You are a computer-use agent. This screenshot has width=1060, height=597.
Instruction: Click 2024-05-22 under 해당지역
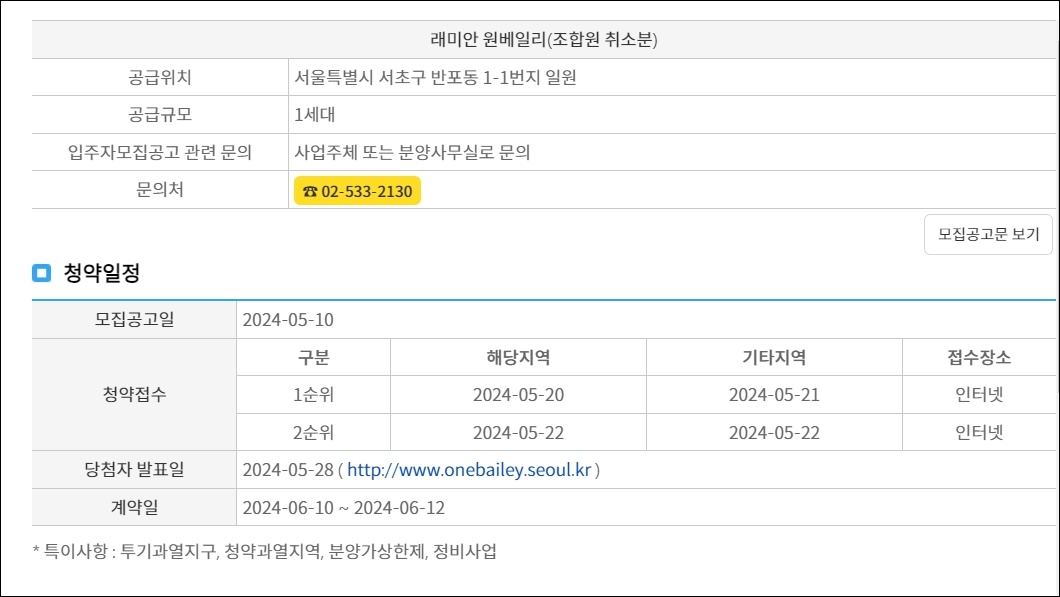click(519, 433)
